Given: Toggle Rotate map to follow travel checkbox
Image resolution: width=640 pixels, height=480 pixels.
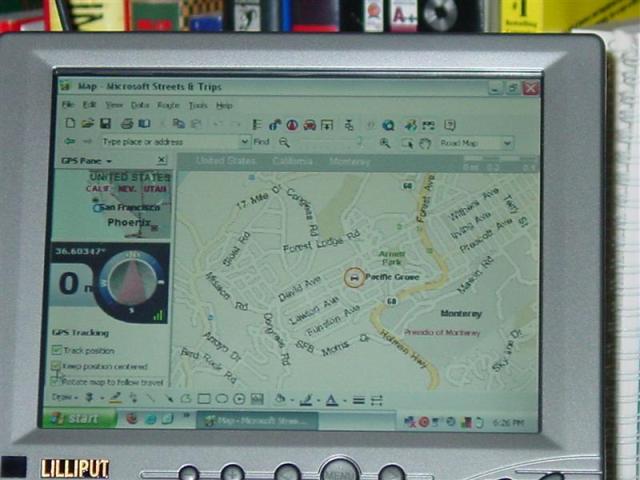Looking at the screenshot, I should click(56, 381).
